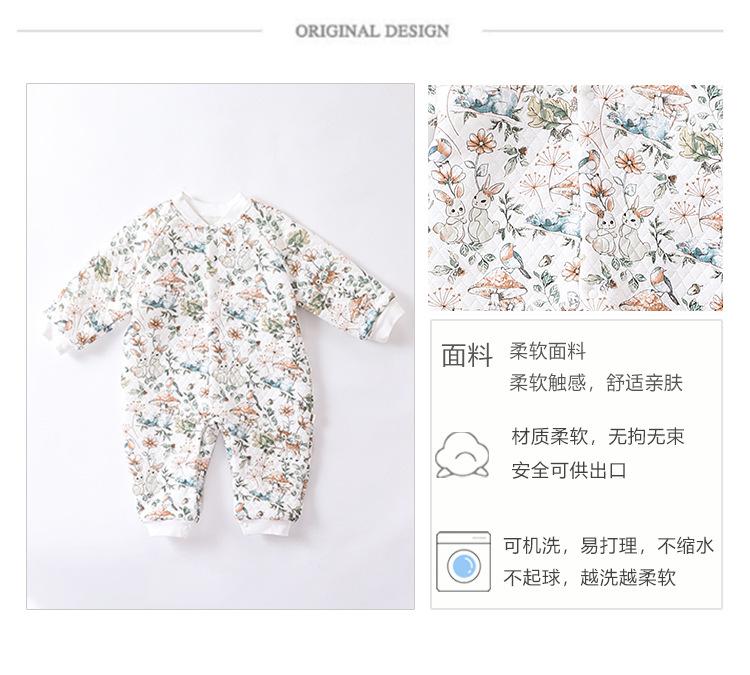
Task: Open the baby romper product photo
Action: 221,346
